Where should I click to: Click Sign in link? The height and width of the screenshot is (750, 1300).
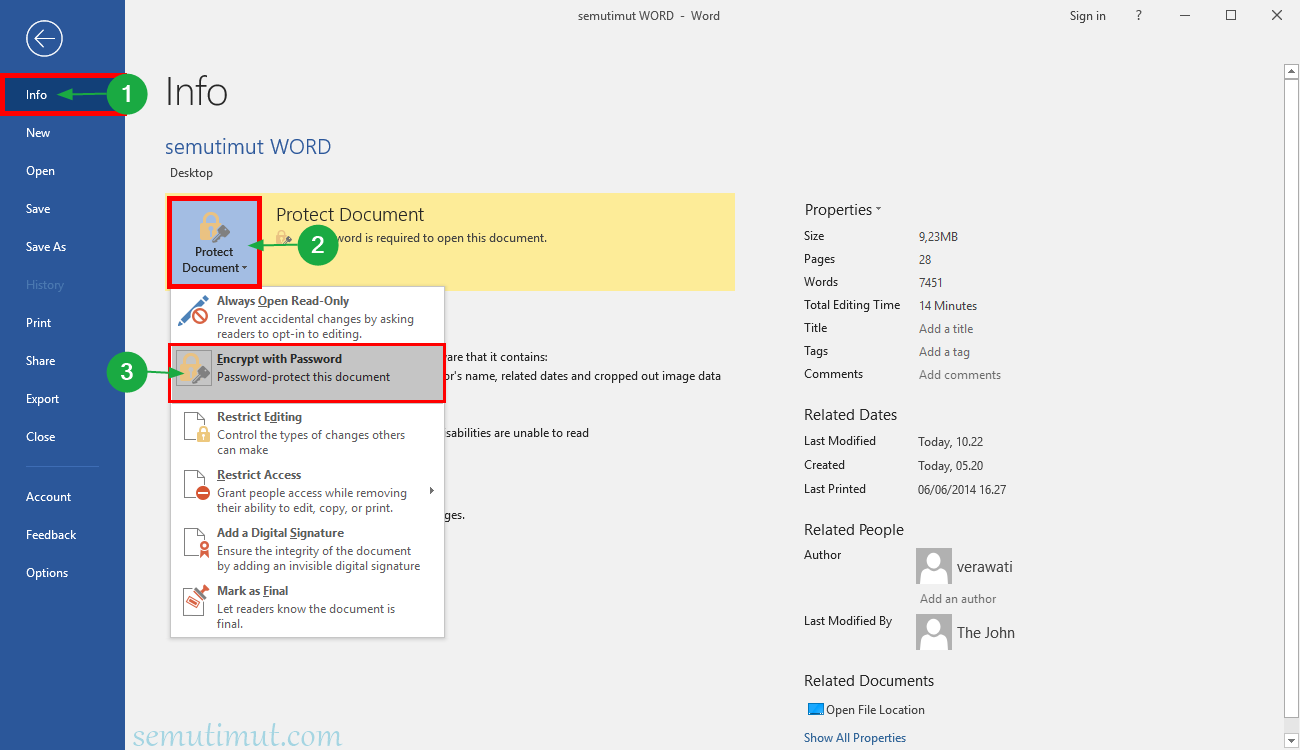1087,16
